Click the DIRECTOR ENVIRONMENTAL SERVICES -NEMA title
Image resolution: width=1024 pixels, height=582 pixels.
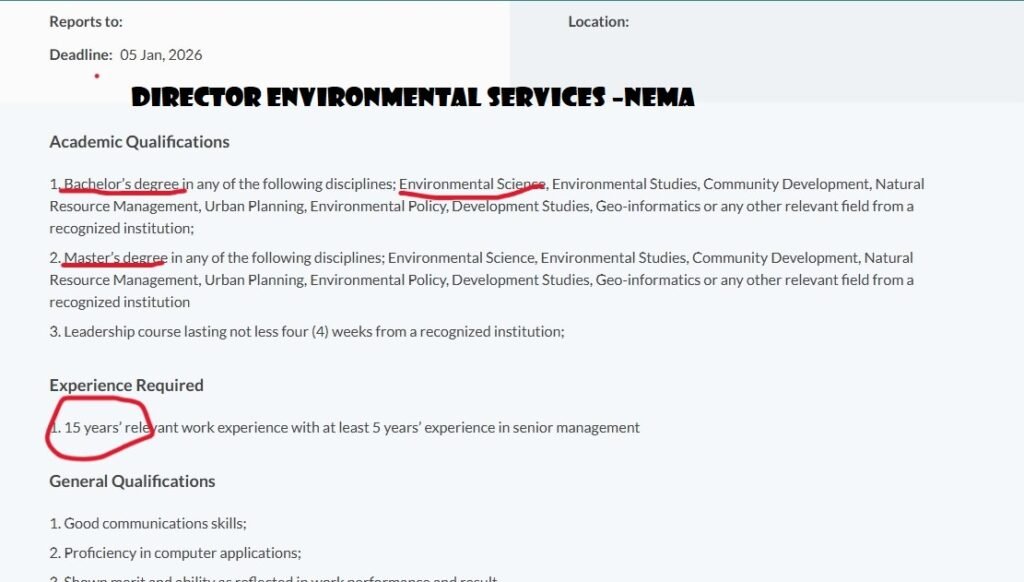(x=413, y=98)
